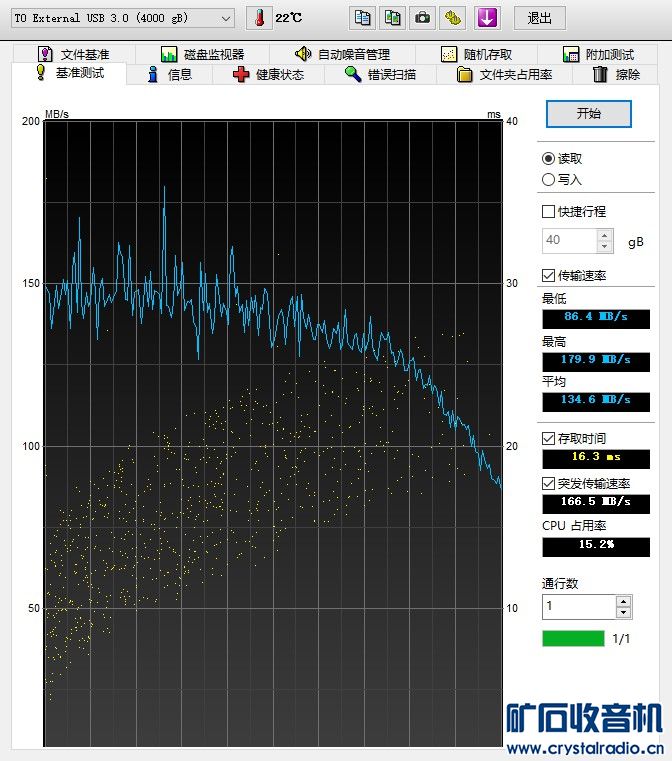
Task: Click the CPU usage value 15.2%
Action: pos(596,546)
